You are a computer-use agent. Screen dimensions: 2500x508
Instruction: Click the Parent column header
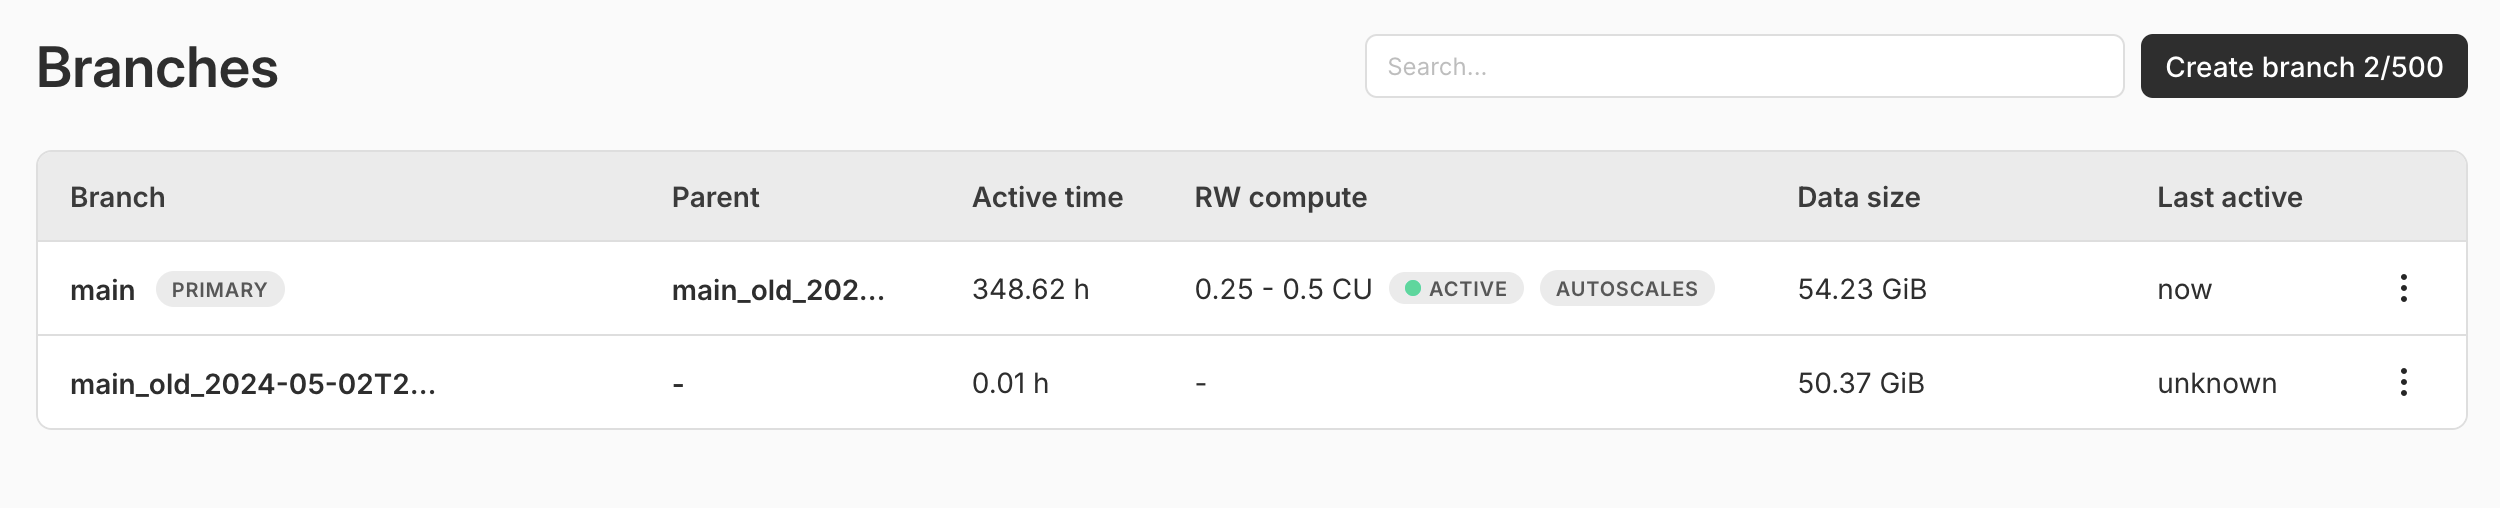coord(715,197)
